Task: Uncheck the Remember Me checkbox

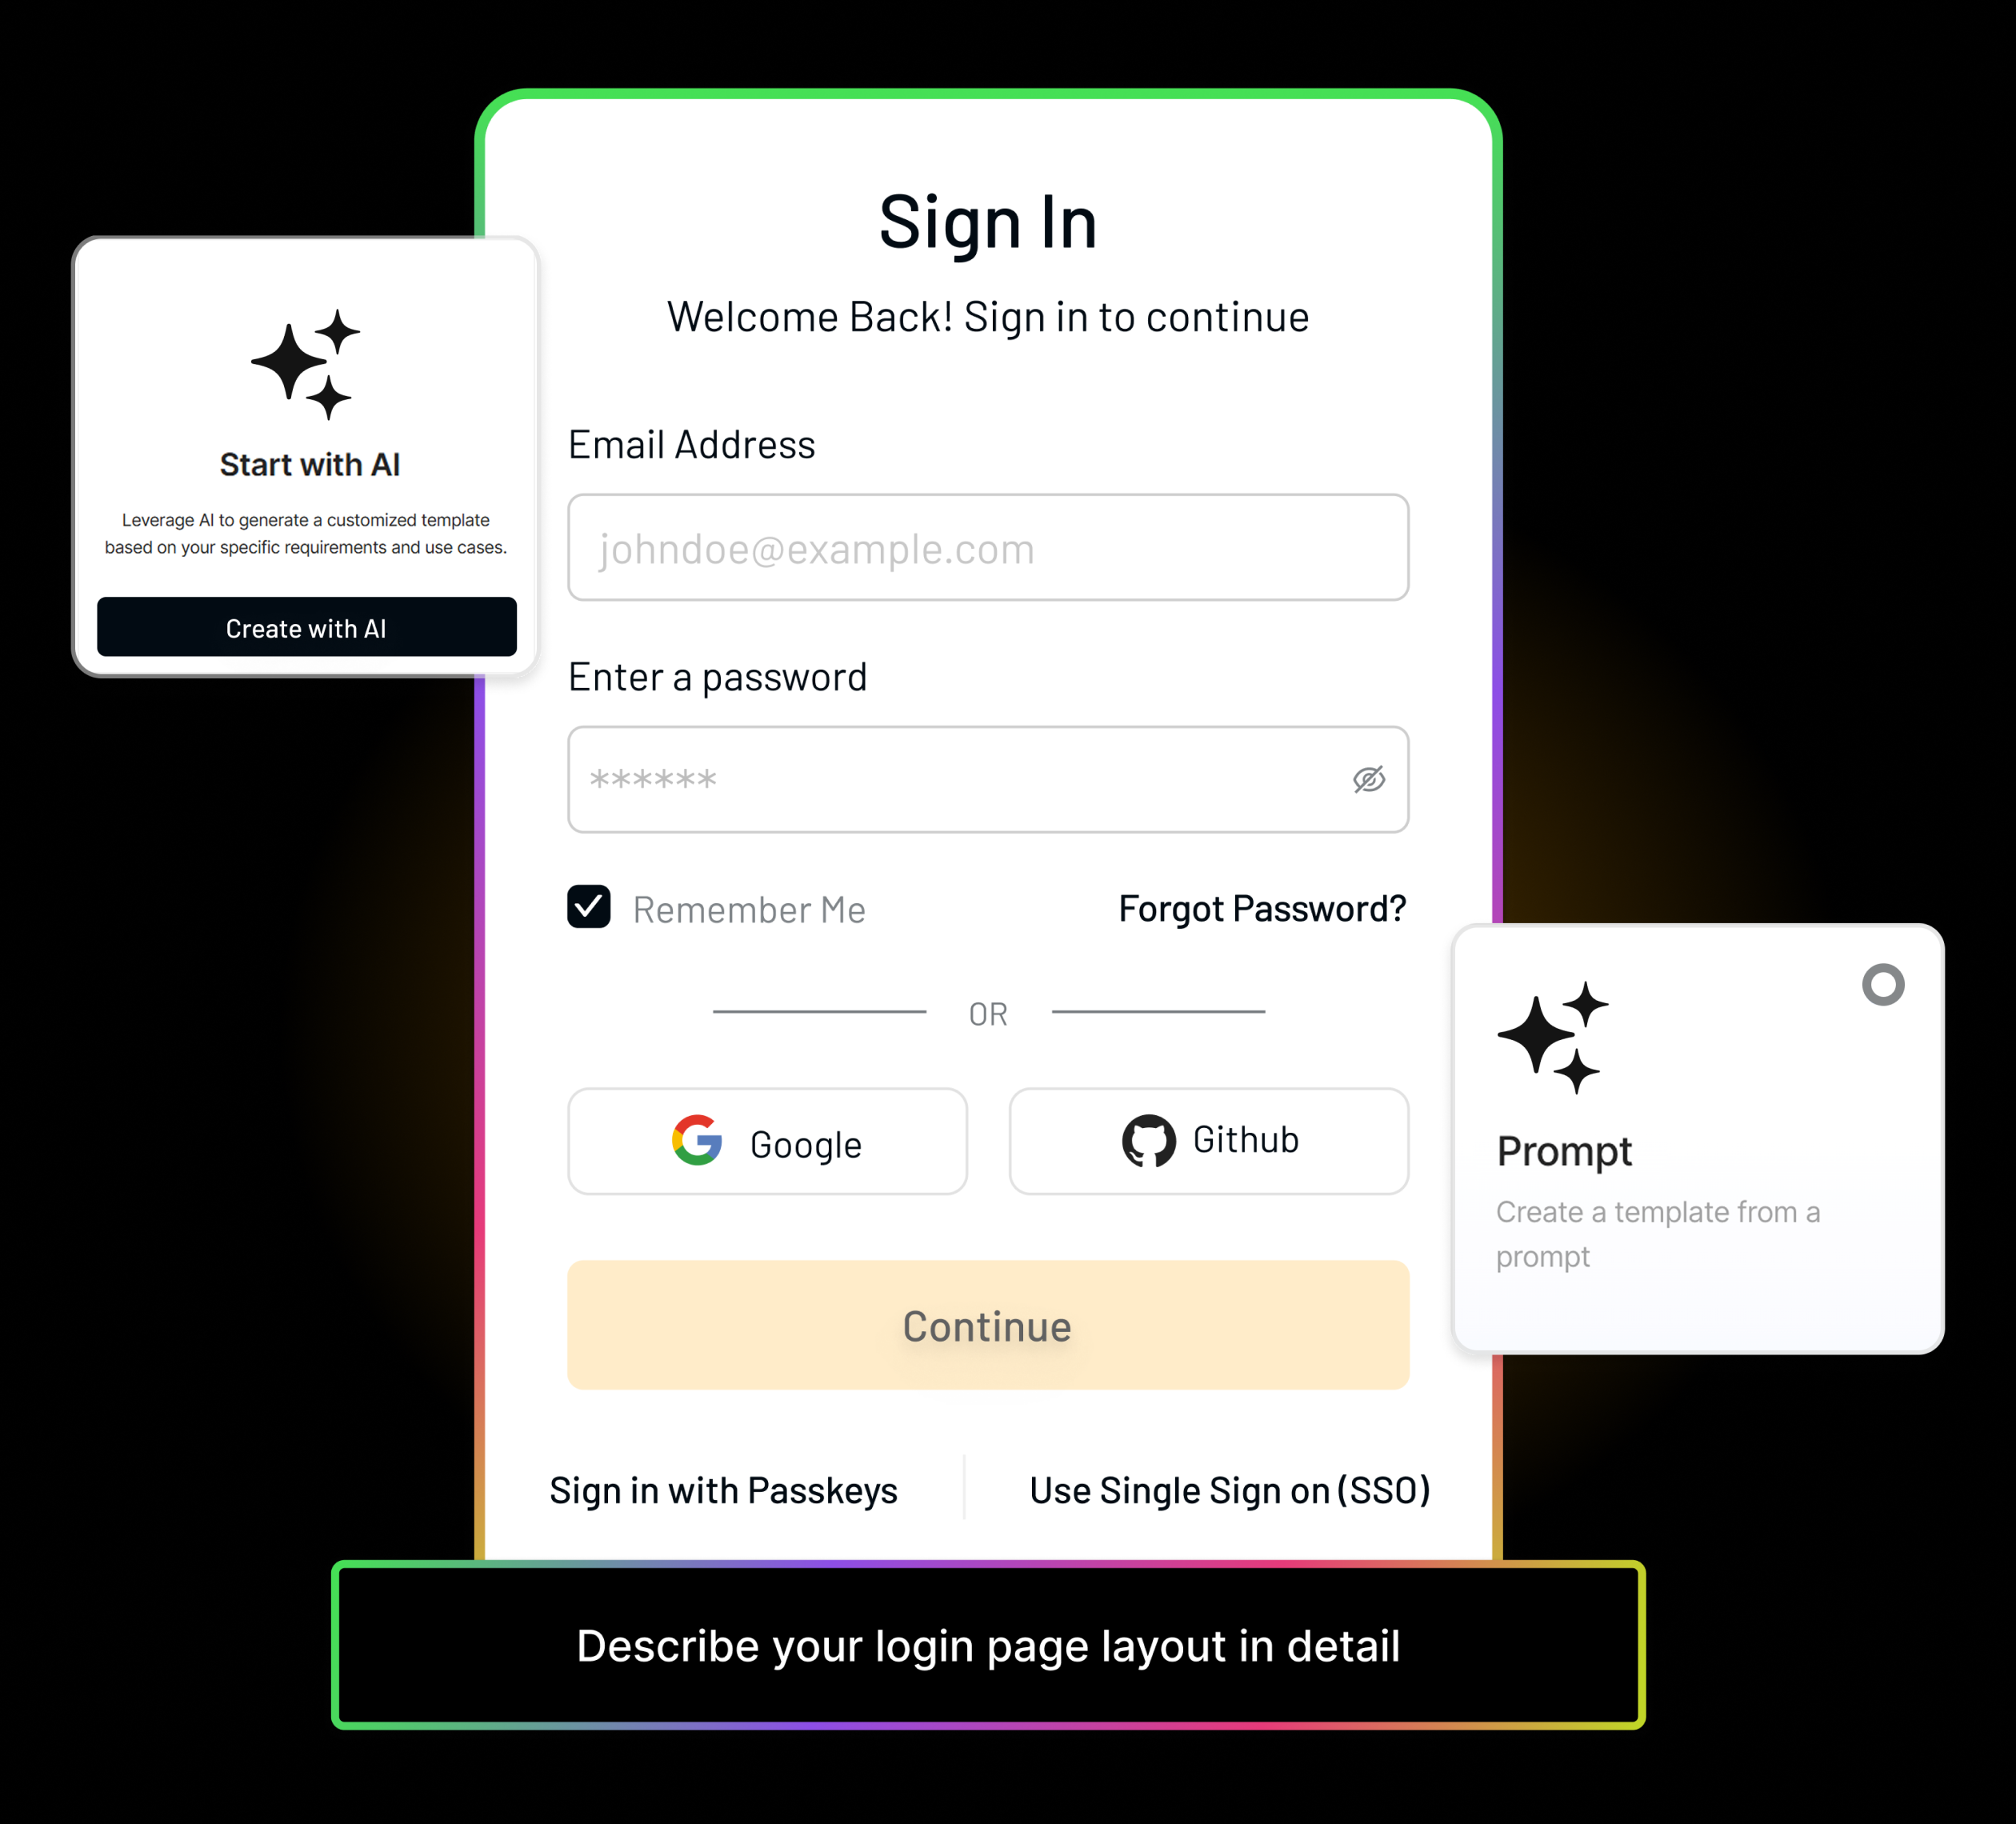Action: click(589, 907)
